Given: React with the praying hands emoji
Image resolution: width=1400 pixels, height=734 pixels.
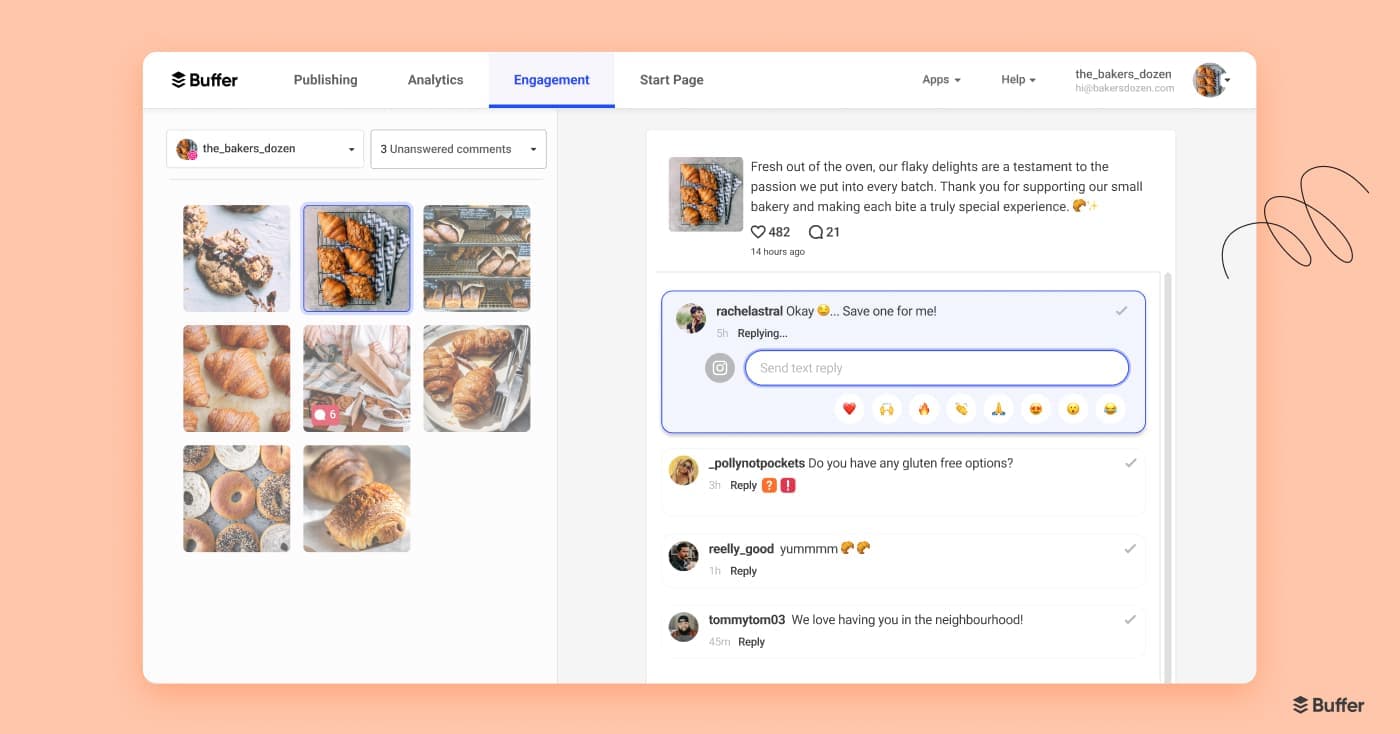Looking at the screenshot, I should 998,408.
